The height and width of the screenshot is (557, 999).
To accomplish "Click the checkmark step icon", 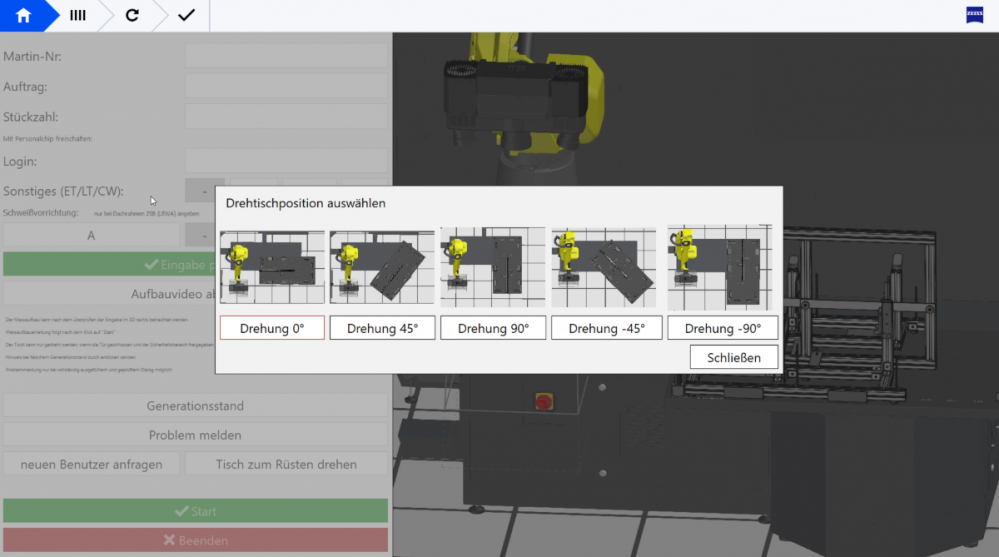I will [x=186, y=16].
